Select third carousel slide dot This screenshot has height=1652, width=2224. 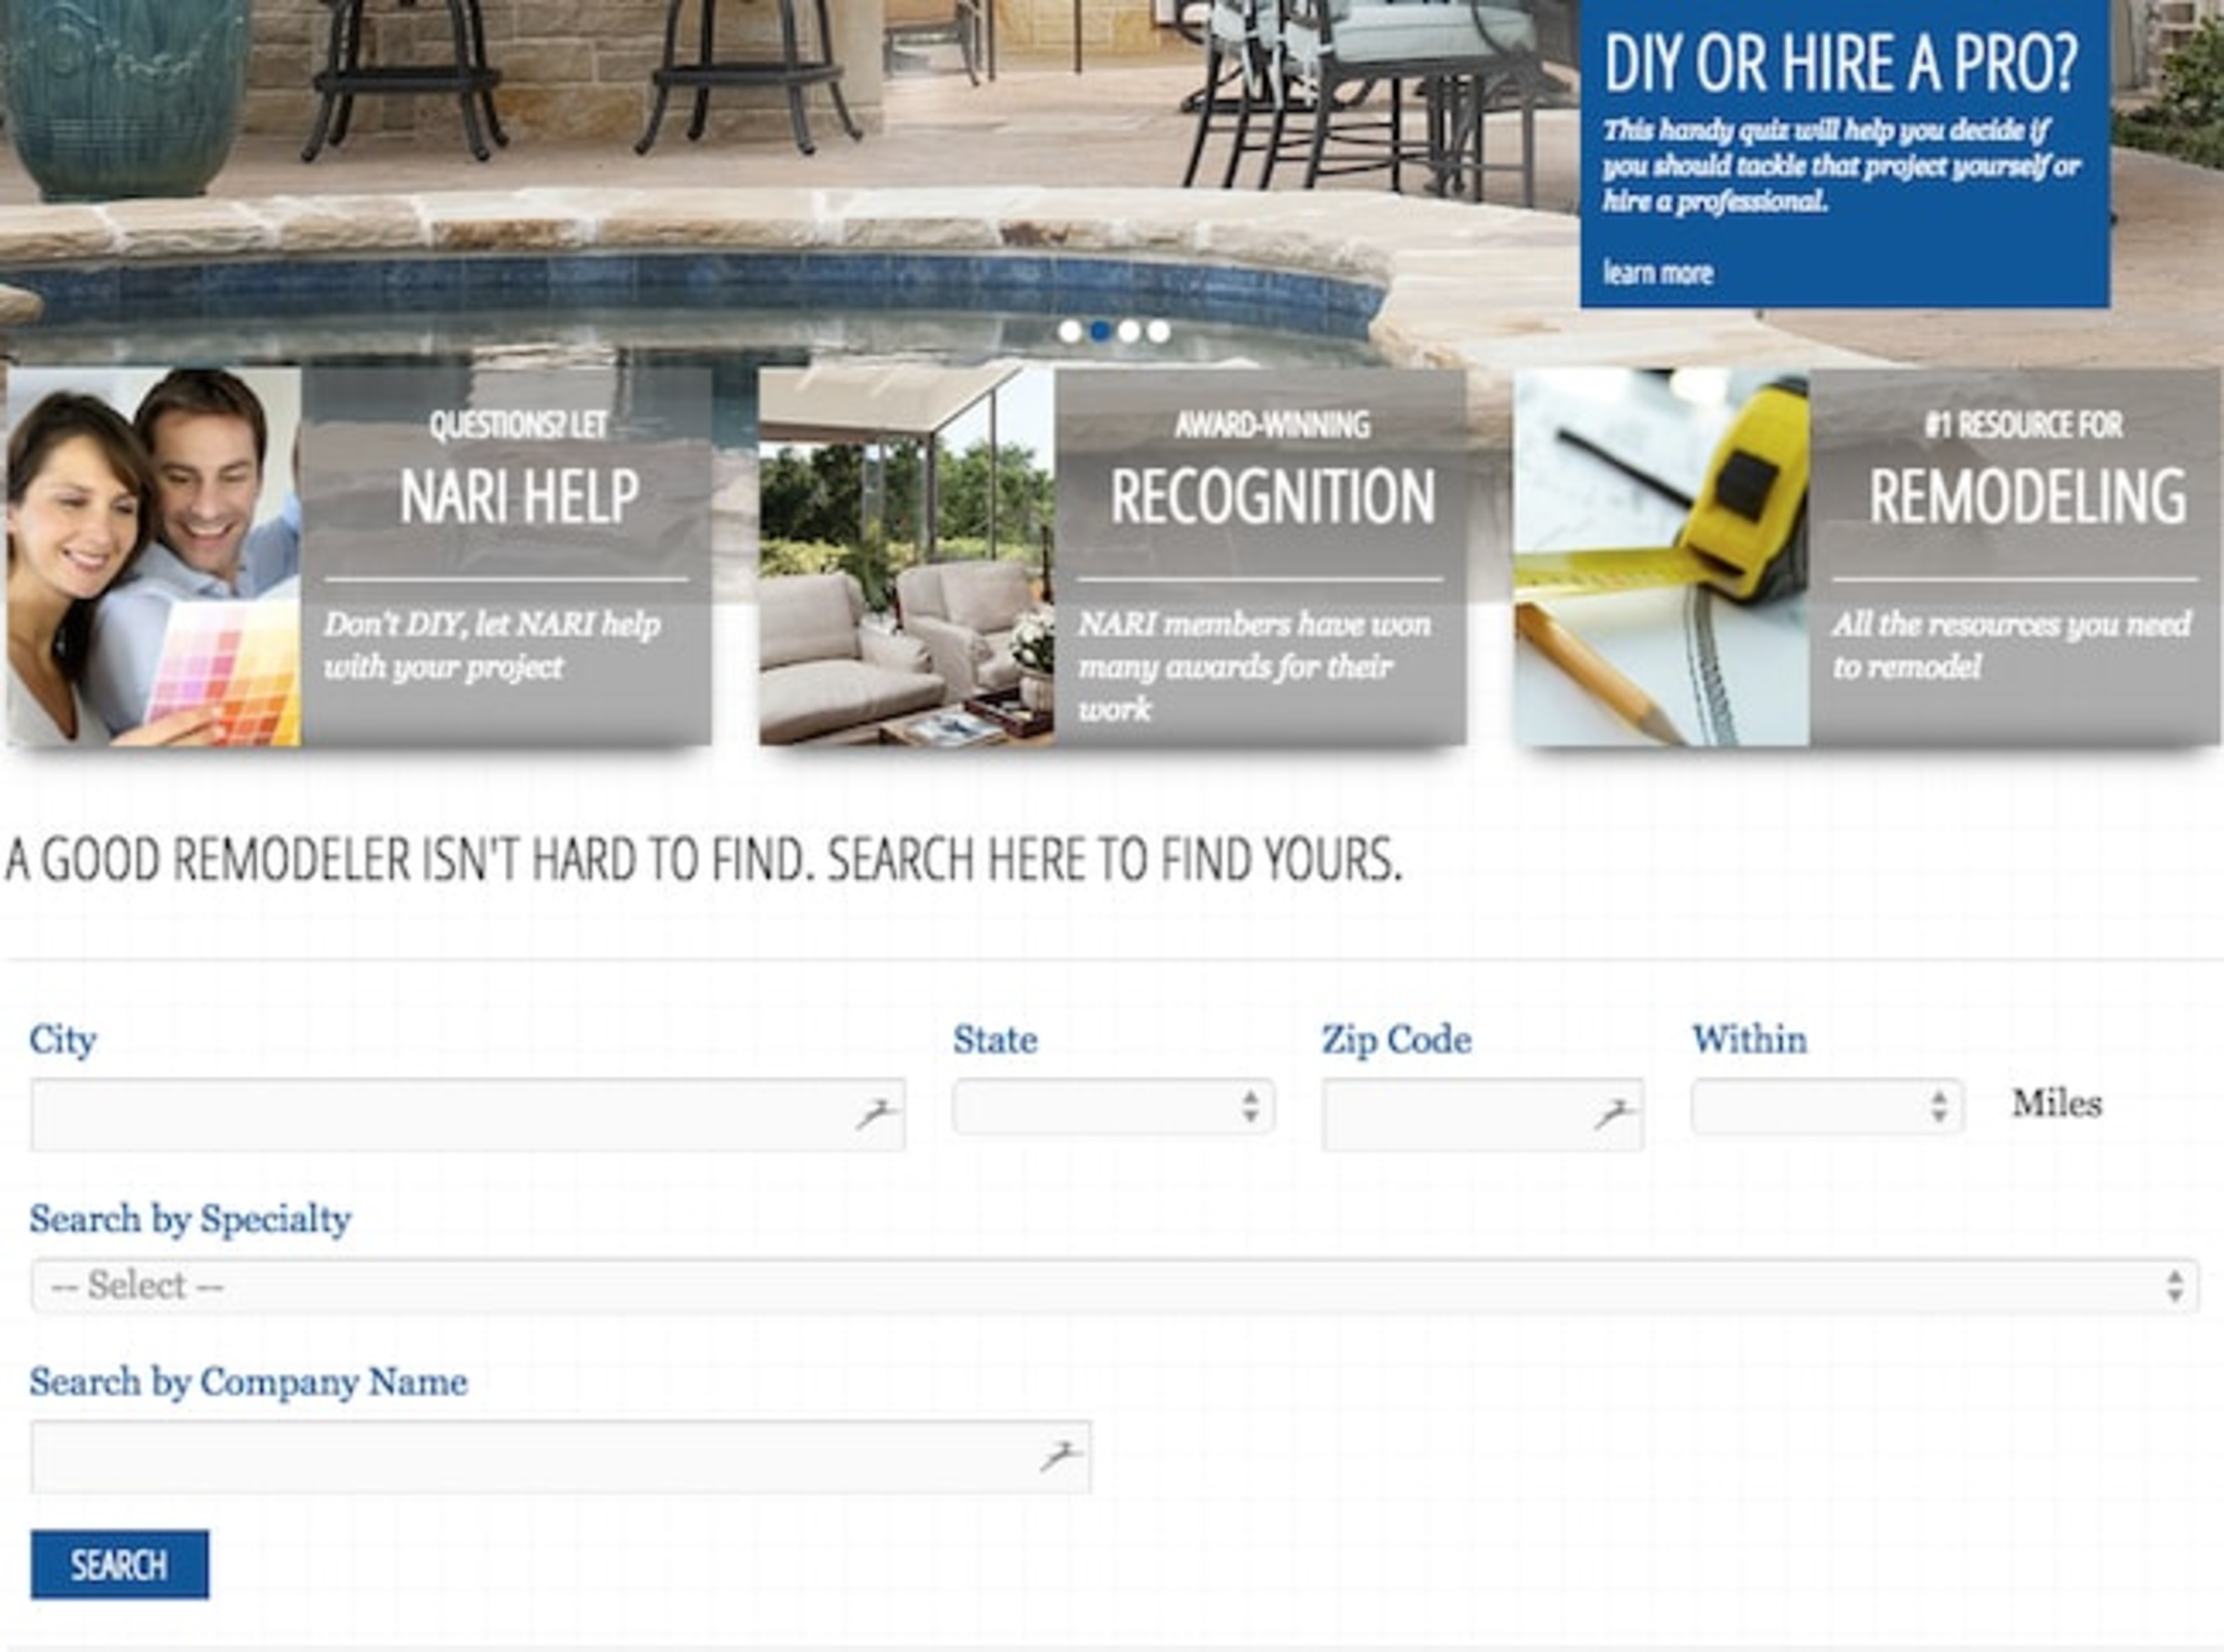pos(1129,331)
